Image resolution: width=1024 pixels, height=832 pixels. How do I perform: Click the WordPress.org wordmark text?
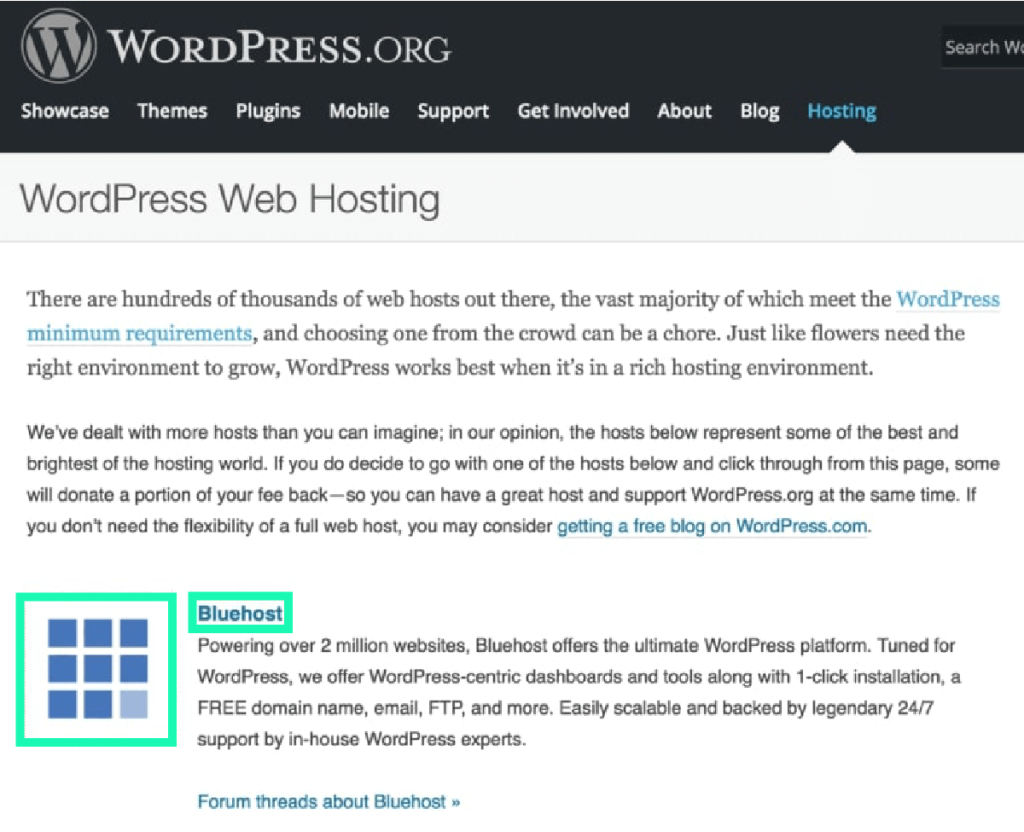[x=279, y=46]
